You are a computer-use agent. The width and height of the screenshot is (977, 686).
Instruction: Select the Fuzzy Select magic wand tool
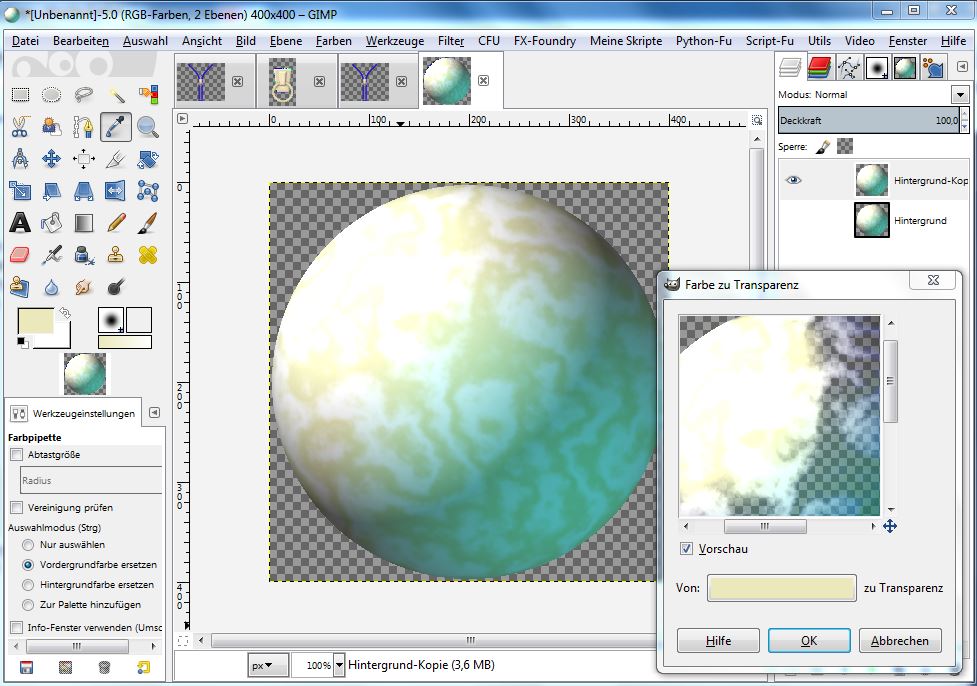[x=116, y=95]
